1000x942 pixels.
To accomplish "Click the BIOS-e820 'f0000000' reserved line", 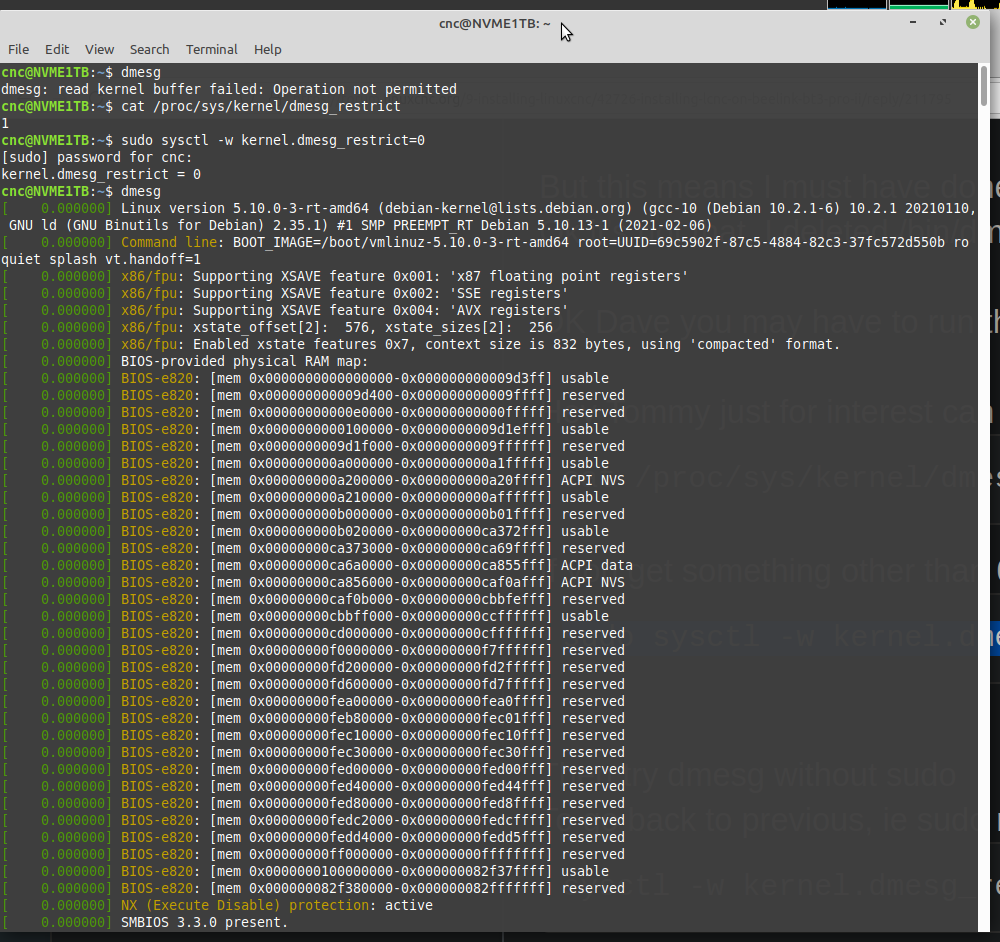I will [313, 651].
